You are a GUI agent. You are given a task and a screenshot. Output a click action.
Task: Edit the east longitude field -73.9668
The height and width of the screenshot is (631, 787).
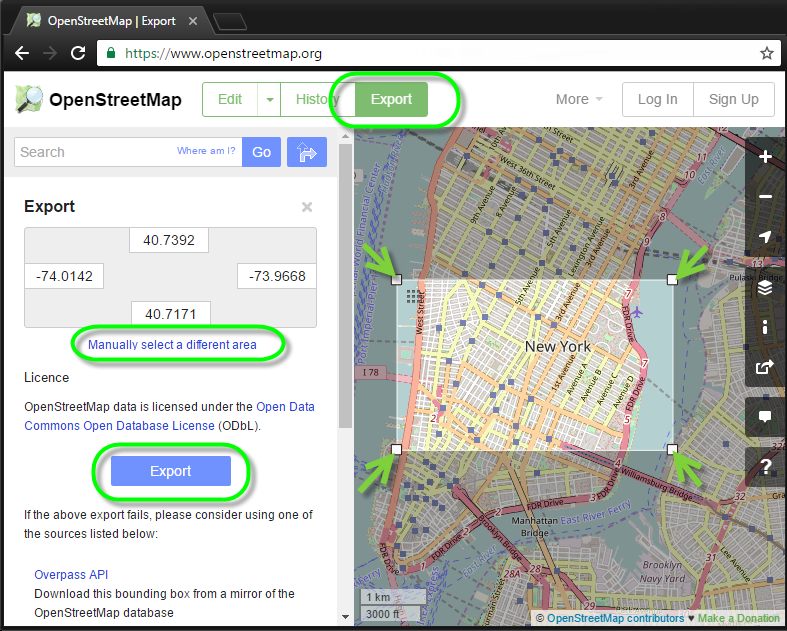pos(277,276)
